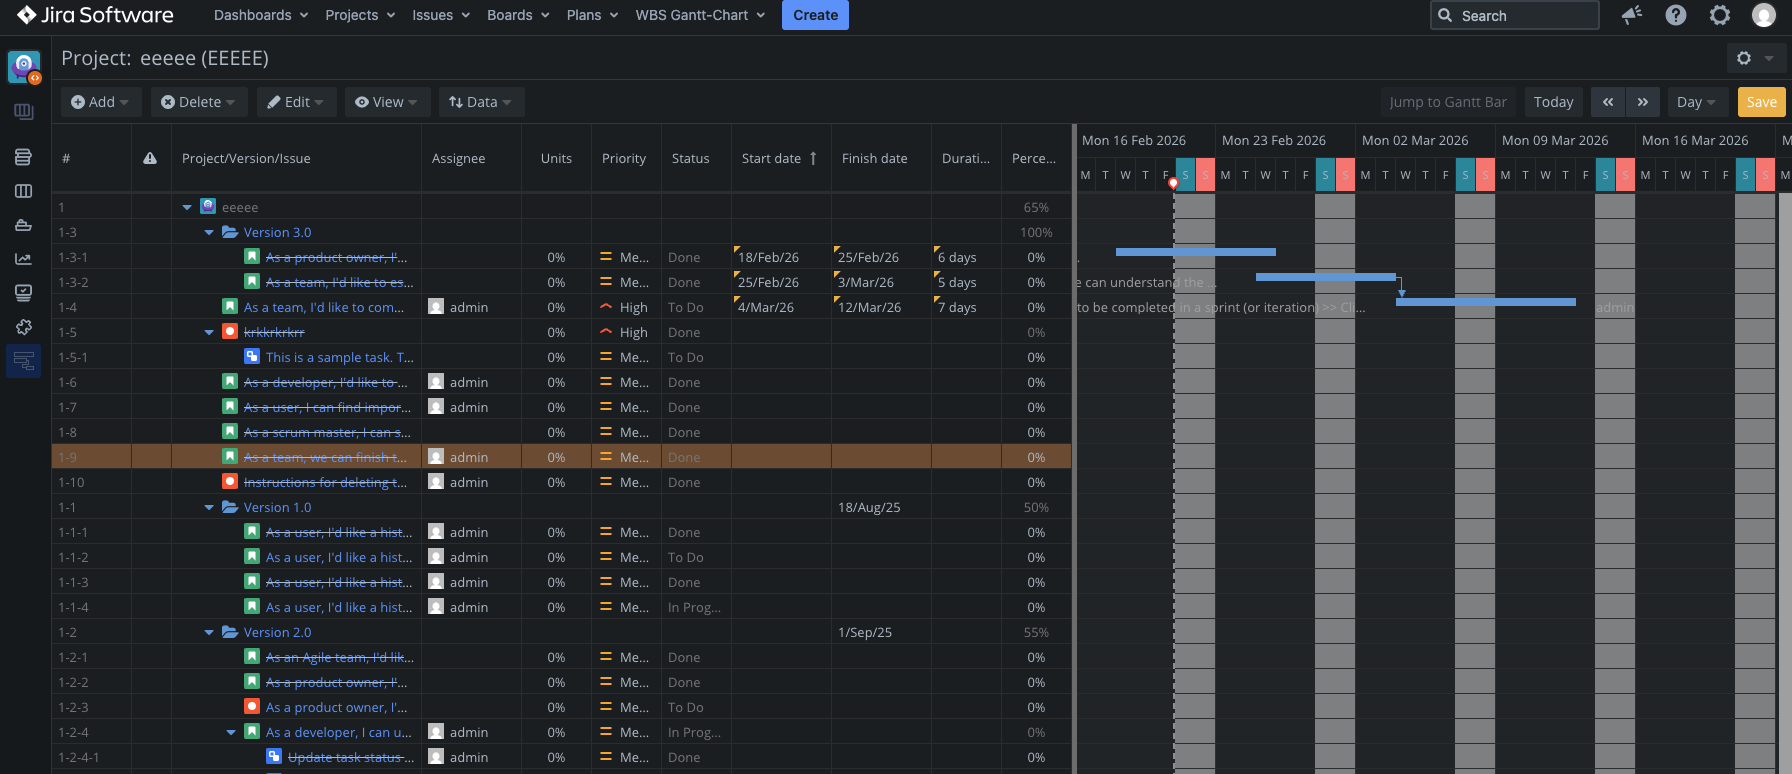Open the WBS Gantt-Chart menu
Screen dimensions: 1792x774
point(700,15)
